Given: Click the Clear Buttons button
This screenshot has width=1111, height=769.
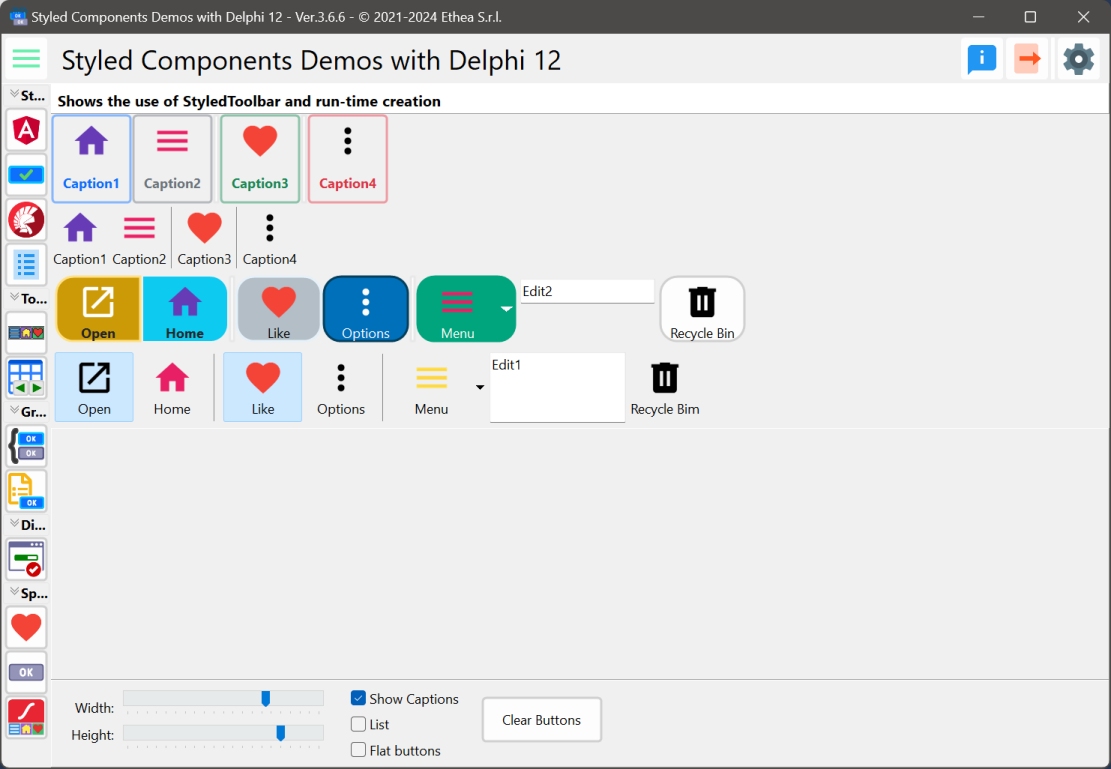Looking at the screenshot, I should coord(541,720).
